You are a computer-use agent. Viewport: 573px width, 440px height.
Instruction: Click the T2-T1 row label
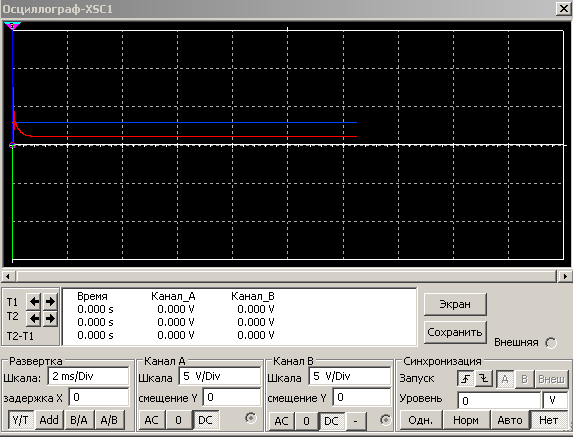[20, 336]
